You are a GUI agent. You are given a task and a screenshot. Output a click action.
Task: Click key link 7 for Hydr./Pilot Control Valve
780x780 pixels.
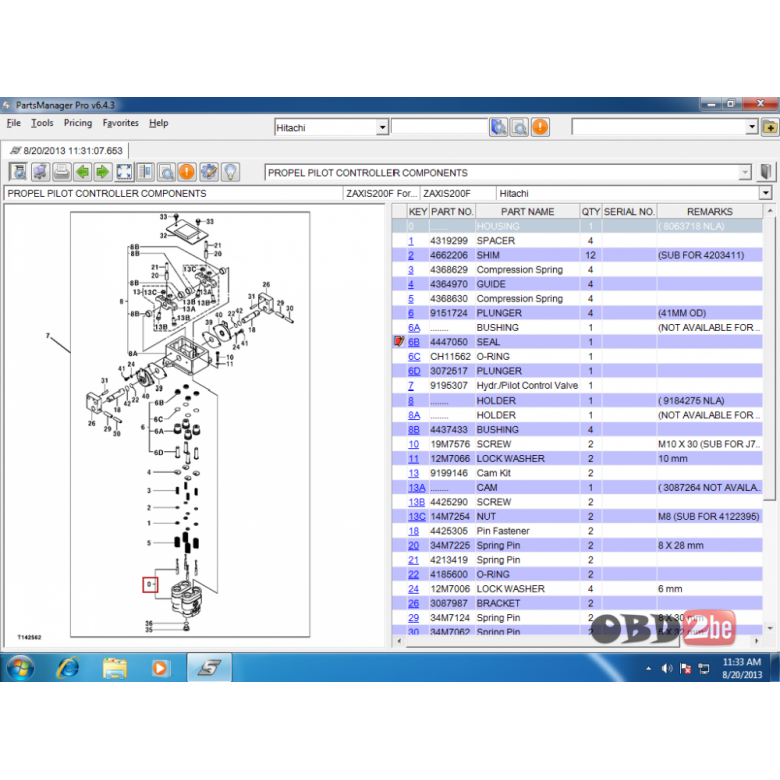410,386
